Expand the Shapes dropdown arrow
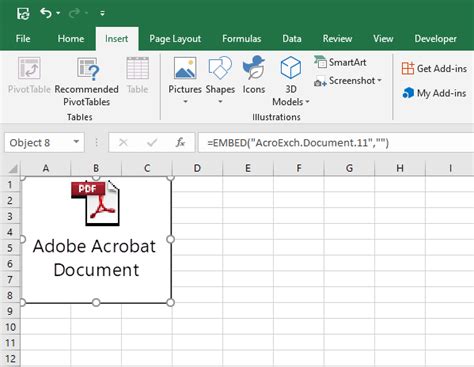474x367 pixels. coord(220,101)
